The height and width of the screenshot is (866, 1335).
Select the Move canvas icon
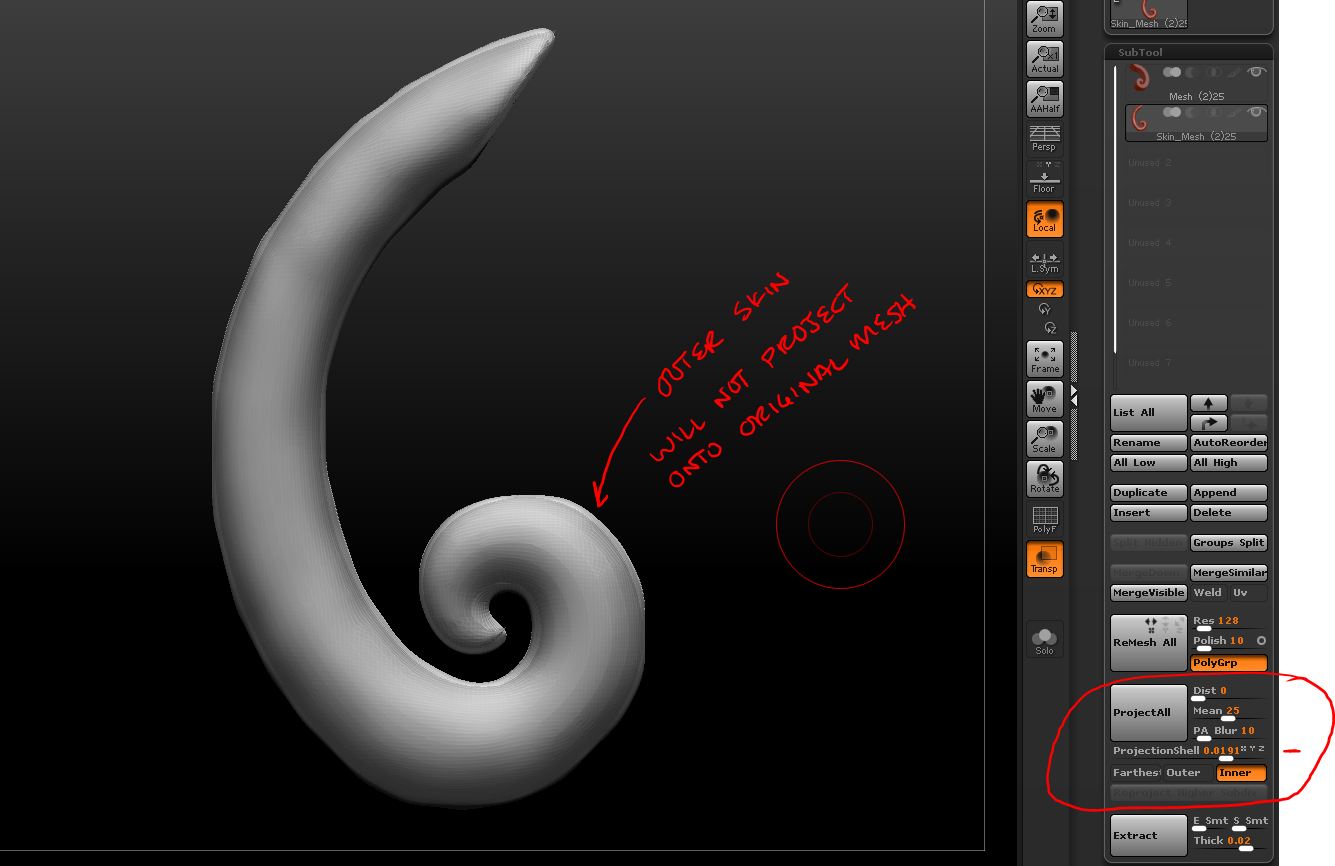1044,399
